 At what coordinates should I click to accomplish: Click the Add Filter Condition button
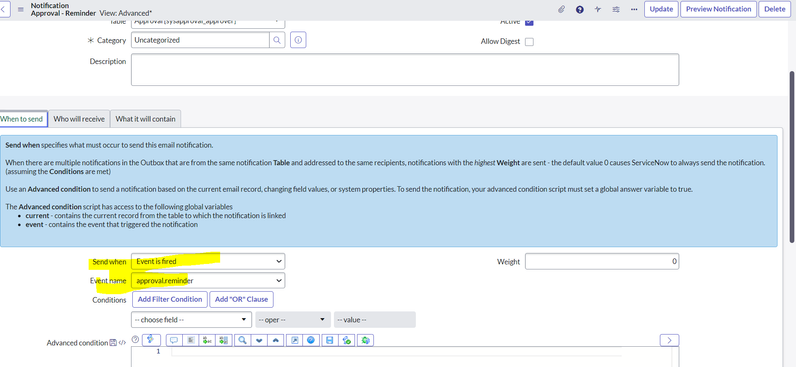[x=170, y=299]
